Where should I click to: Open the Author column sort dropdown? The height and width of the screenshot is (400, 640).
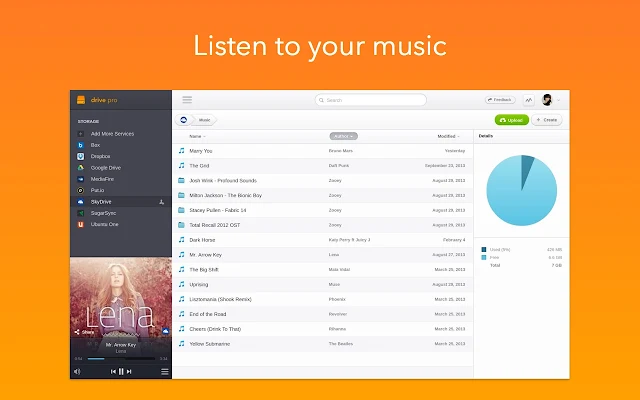click(x=343, y=136)
